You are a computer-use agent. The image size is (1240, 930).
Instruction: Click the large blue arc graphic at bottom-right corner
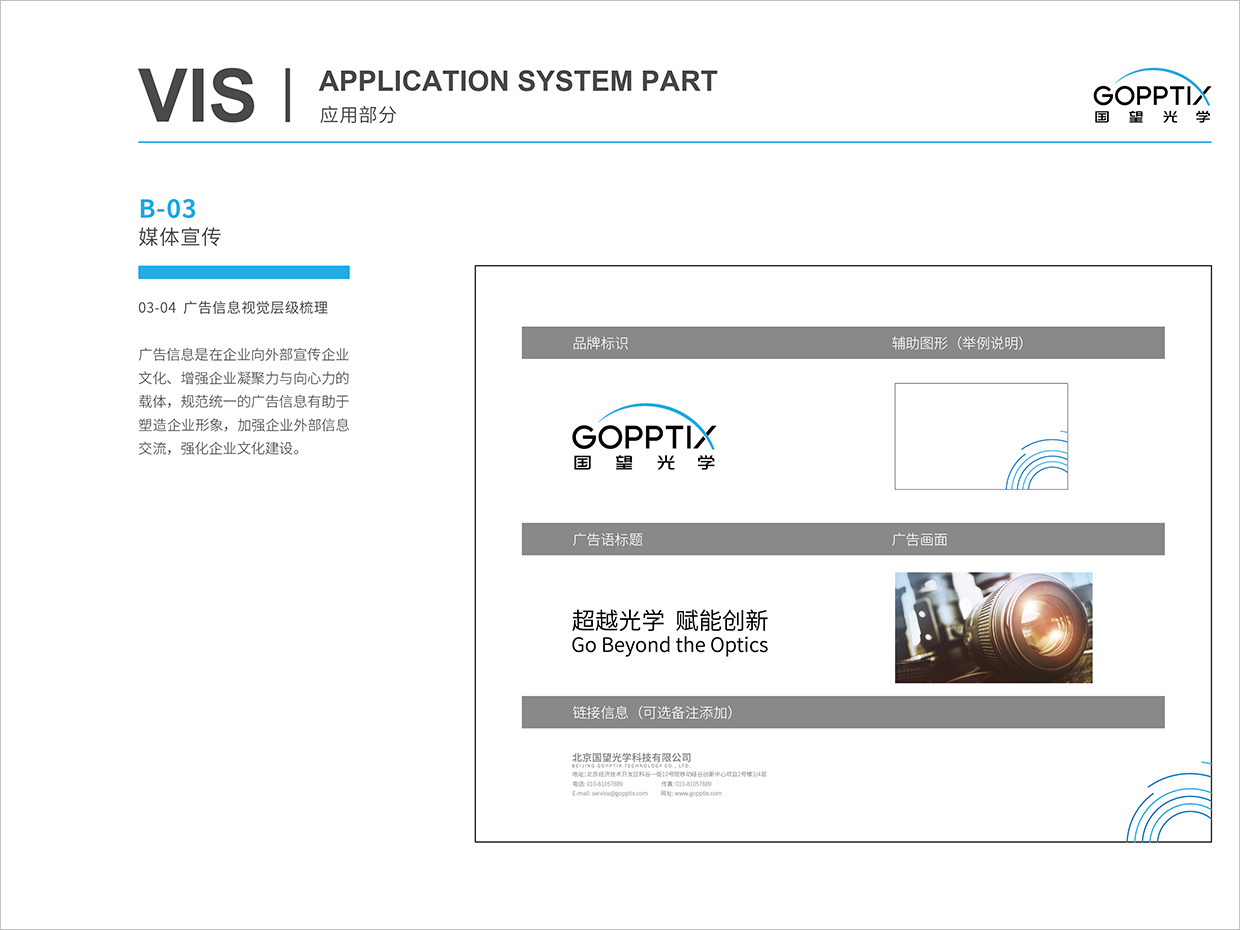pos(1172,807)
